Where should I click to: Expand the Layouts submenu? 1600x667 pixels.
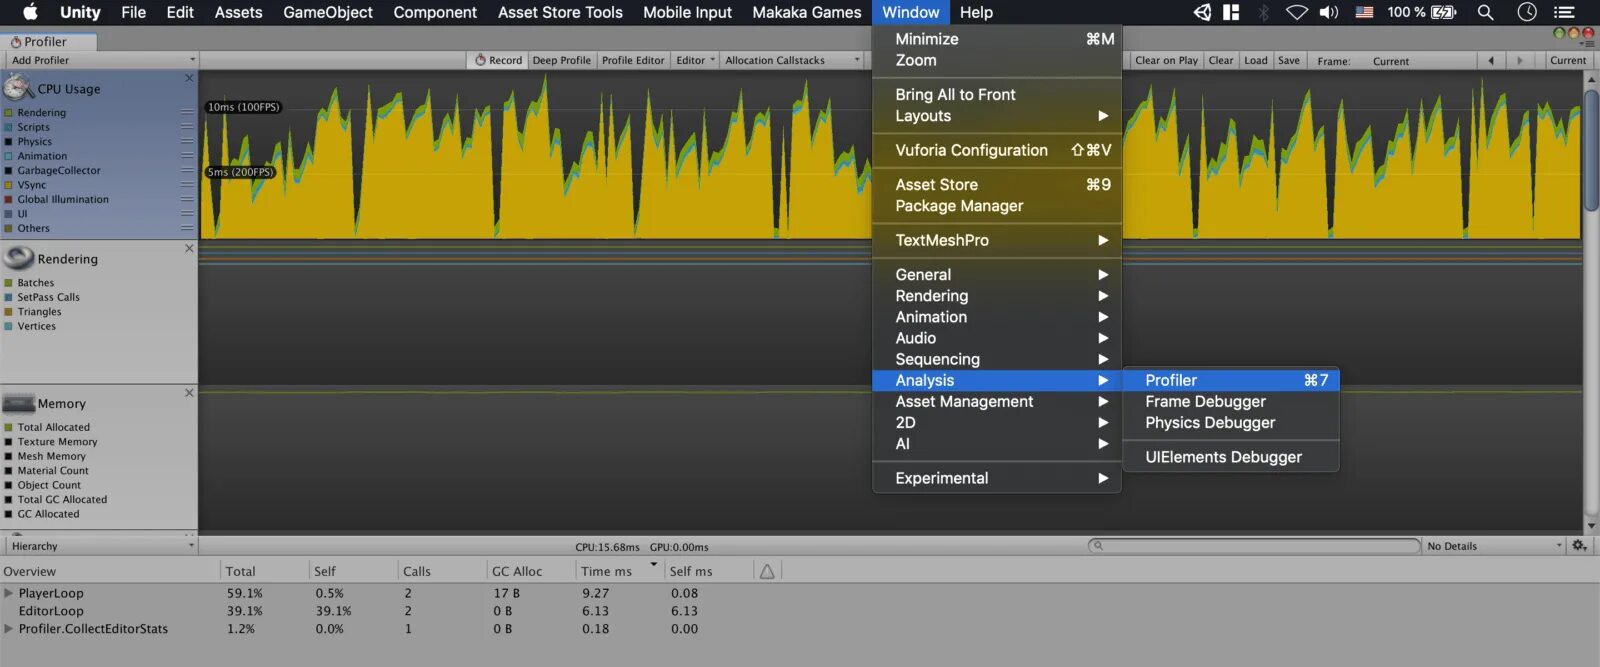point(997,116)
